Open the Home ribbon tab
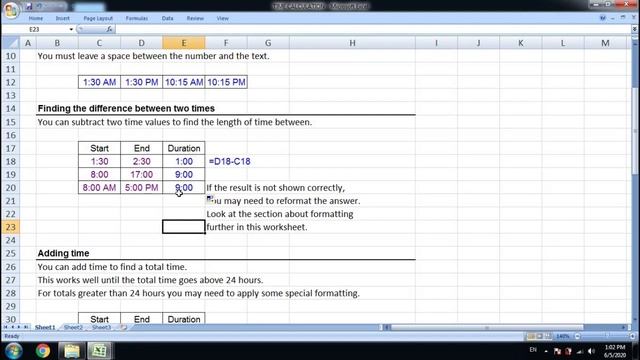This screenshot has width=640, height=360. click(36, 18)
